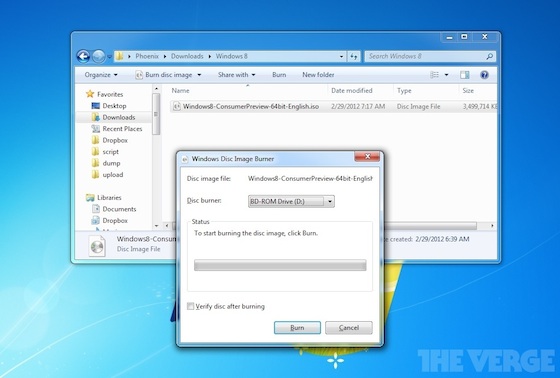The height and width of the screenshot is (378, 560).
Task: Click in the Search Windows 8 field
Action: tap(425, 56)
